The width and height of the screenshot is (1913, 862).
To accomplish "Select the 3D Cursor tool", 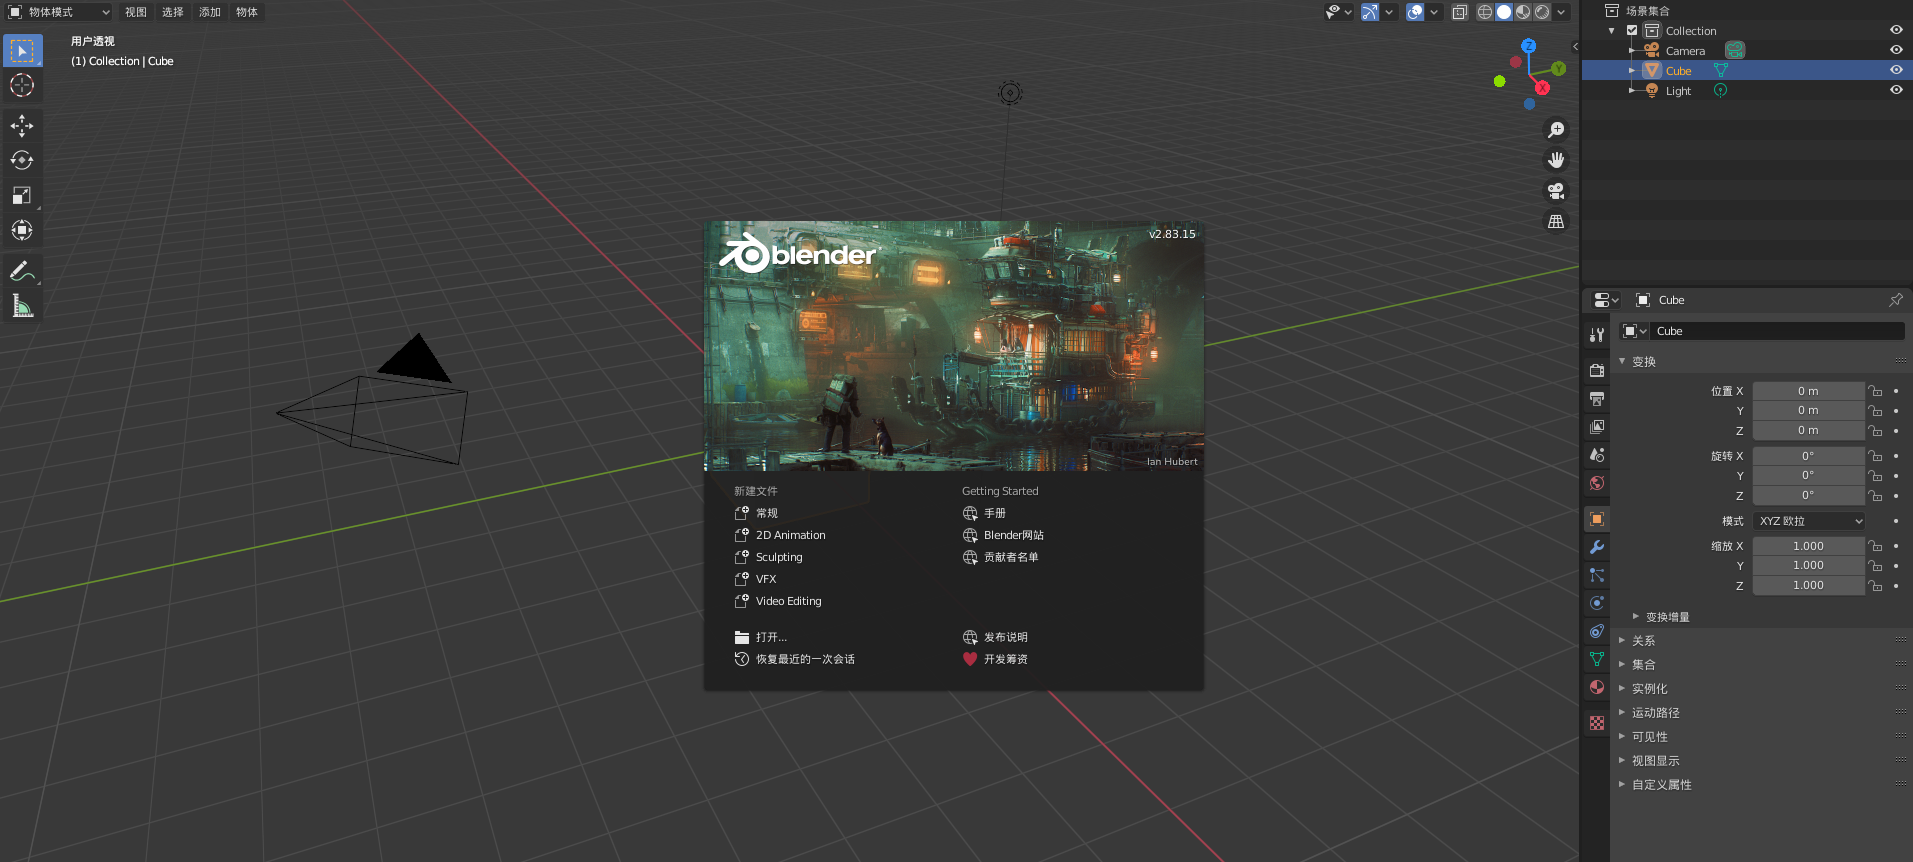I will [22, 86].
